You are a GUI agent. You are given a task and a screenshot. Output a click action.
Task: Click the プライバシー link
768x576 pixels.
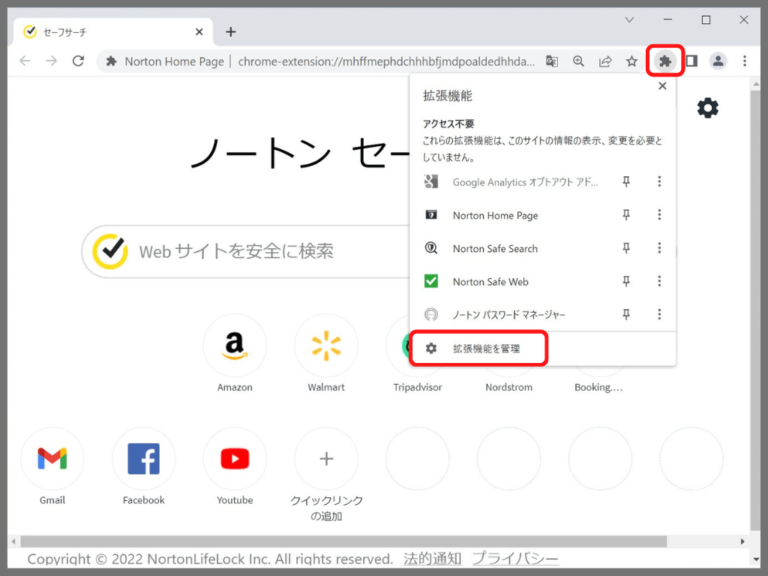[x=515, y=558]
